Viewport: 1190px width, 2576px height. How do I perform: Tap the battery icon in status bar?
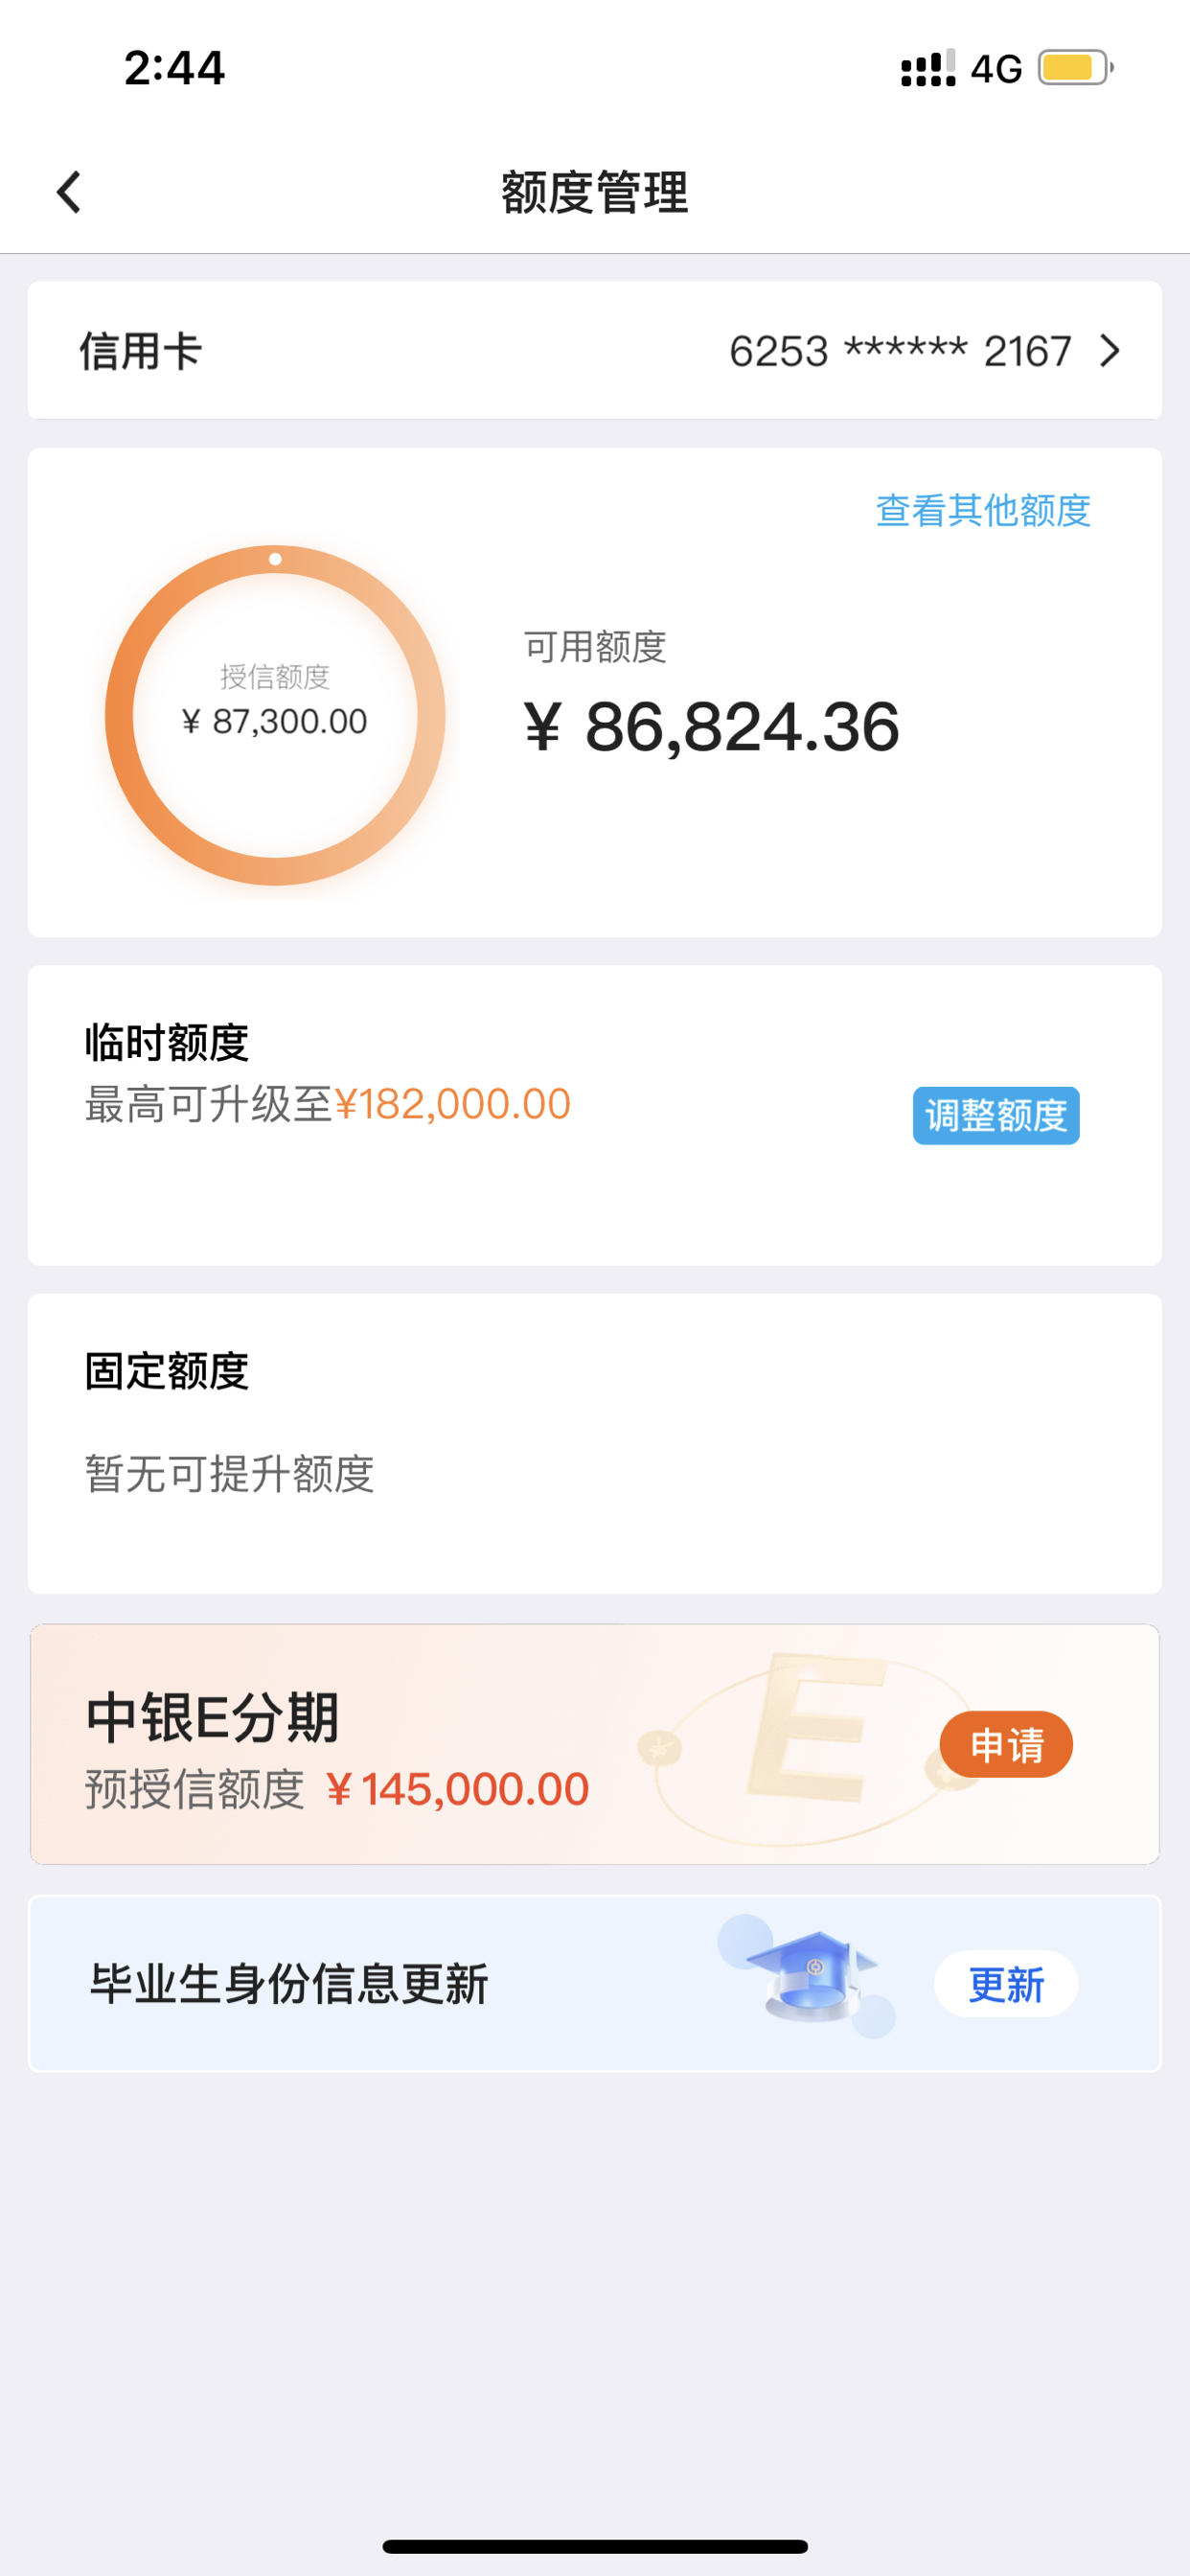pyautogui.click(x=1076, y=68)
